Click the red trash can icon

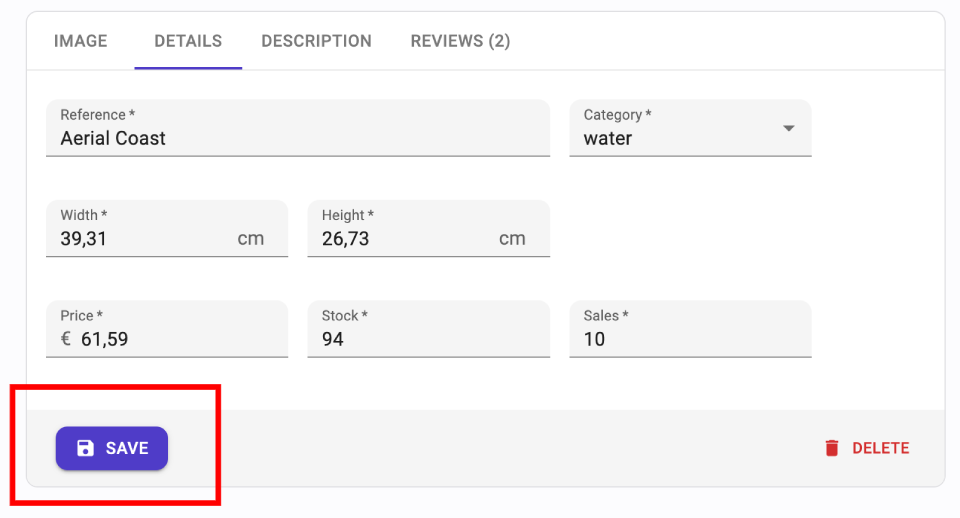click(x=832, y=448)
